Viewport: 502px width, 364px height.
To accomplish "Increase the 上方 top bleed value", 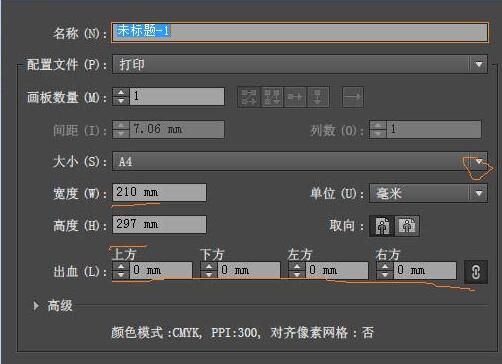I will (x=121, y=266).
